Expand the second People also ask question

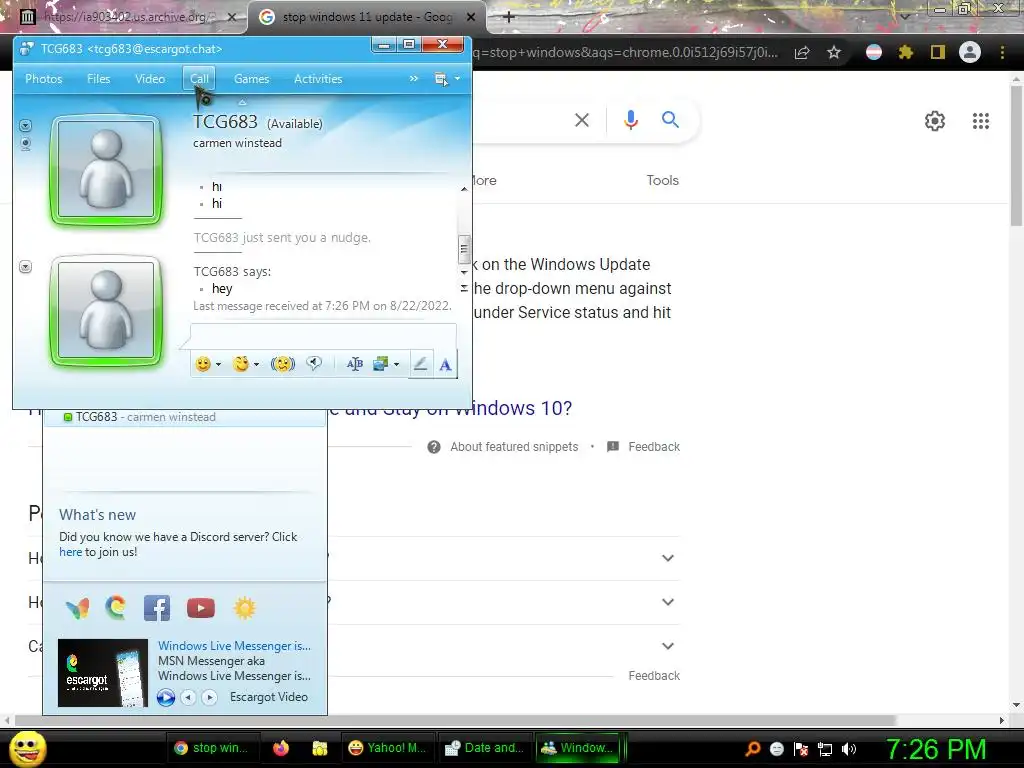coord(667,602)
